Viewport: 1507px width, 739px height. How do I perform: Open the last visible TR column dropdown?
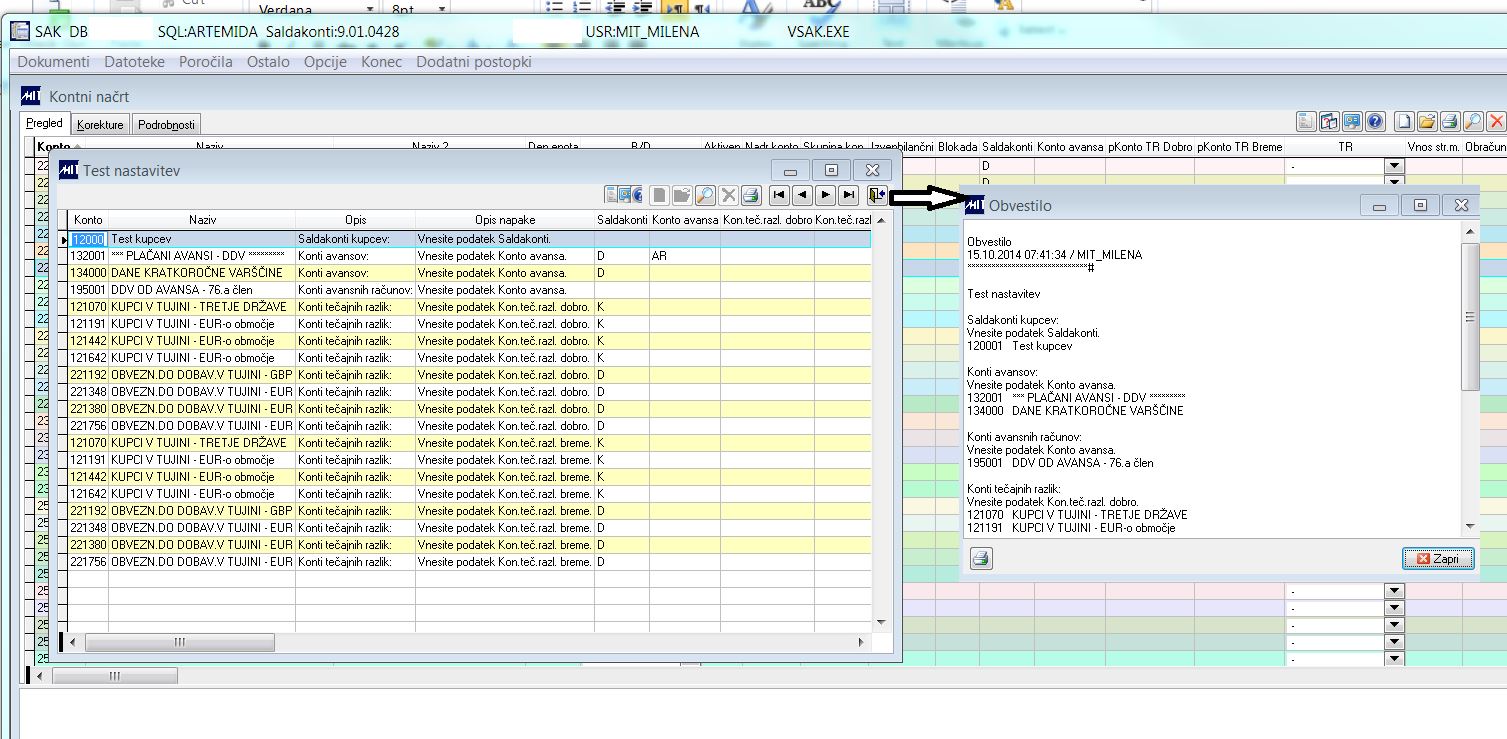(1394, 659)
